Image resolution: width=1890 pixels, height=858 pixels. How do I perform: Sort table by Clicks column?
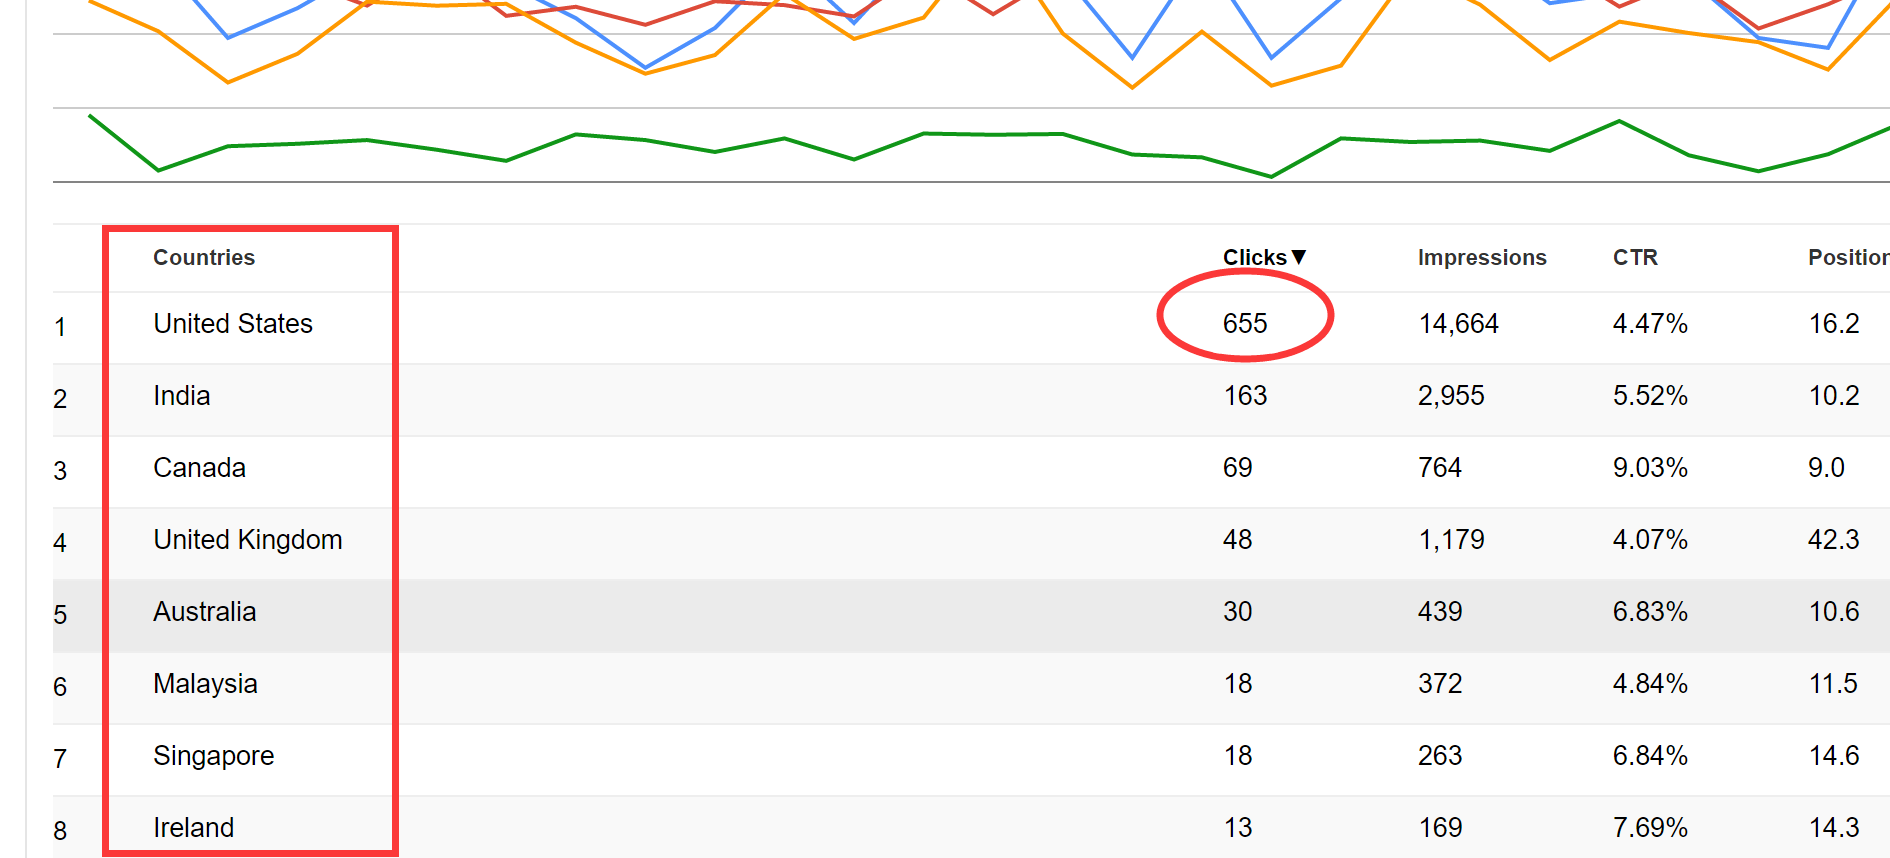1255,258
